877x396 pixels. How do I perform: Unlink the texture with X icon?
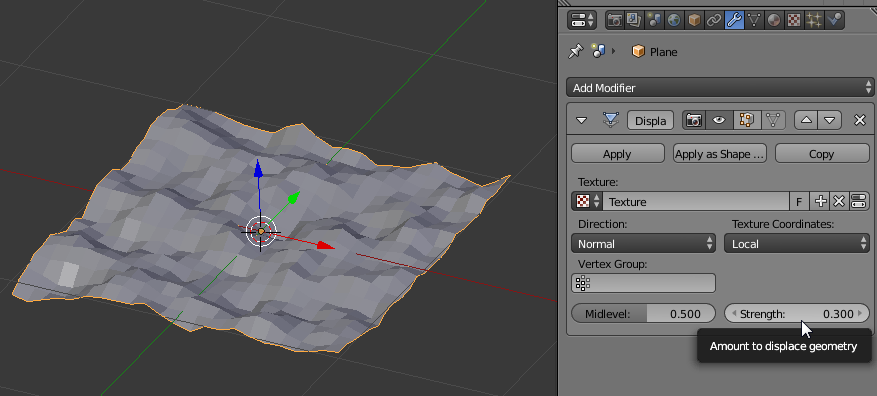[x=839, y=201]
